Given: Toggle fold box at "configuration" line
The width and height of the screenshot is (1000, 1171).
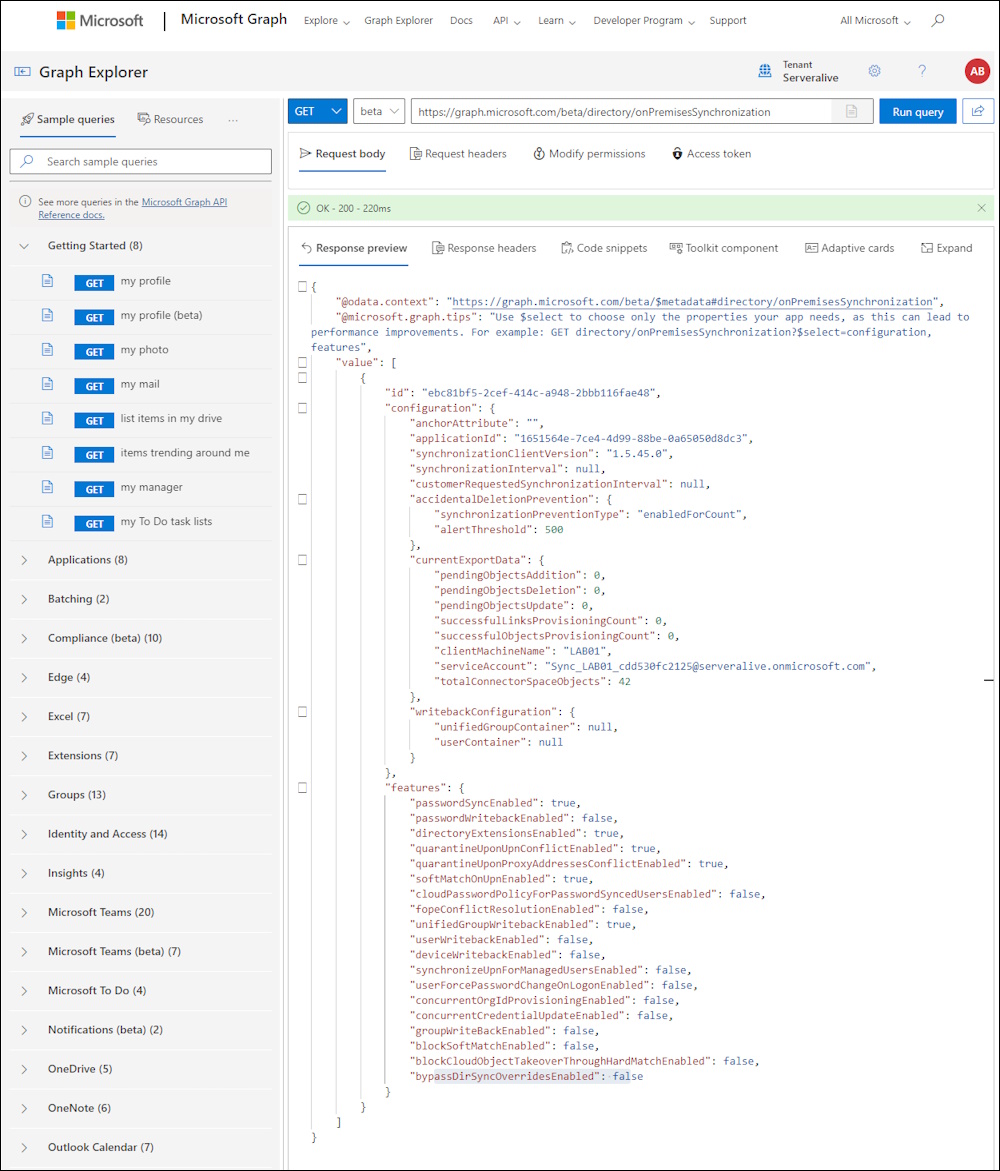Looking at the screenshot, I should 302,409.
